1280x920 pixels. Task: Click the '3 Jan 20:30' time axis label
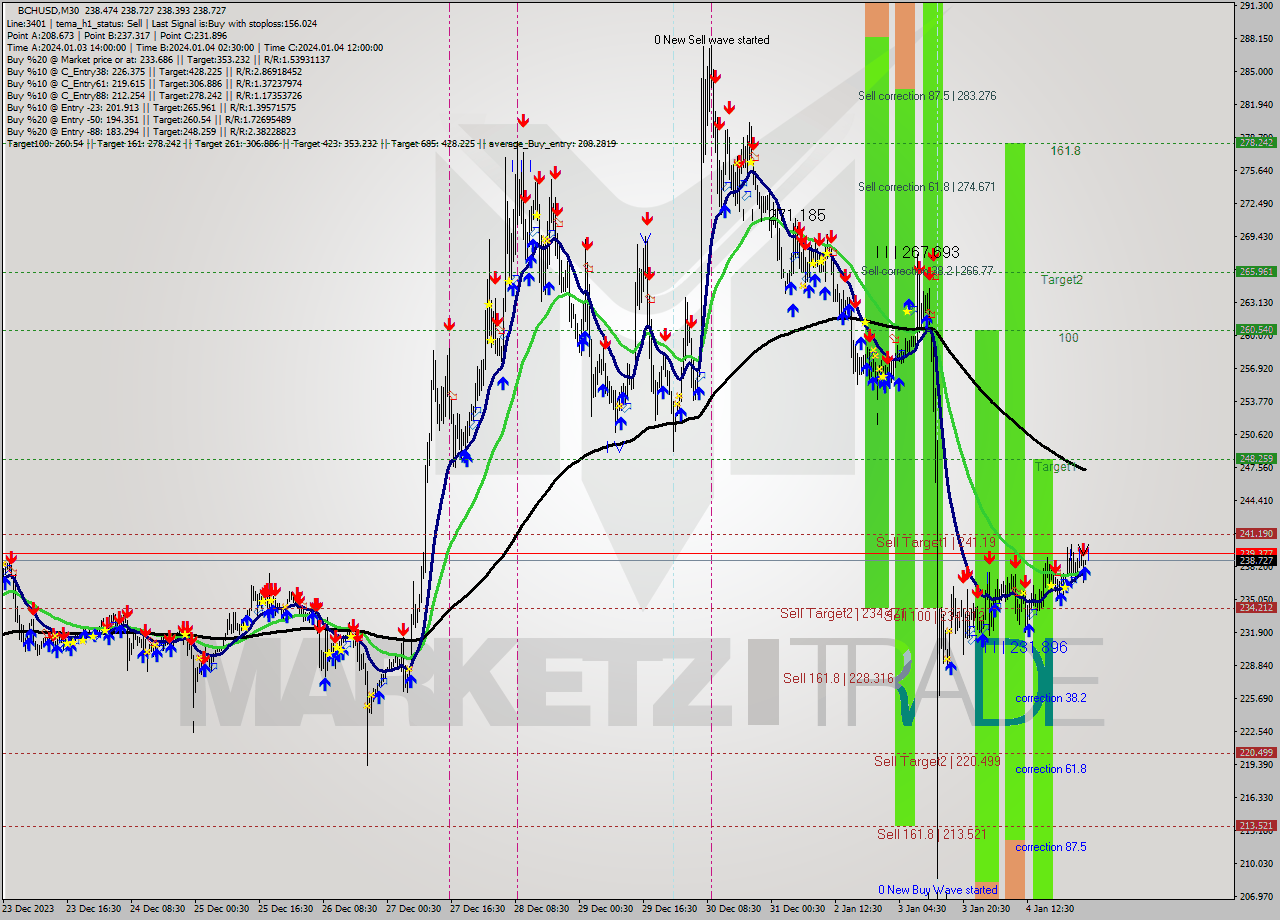tap(986, 909)
